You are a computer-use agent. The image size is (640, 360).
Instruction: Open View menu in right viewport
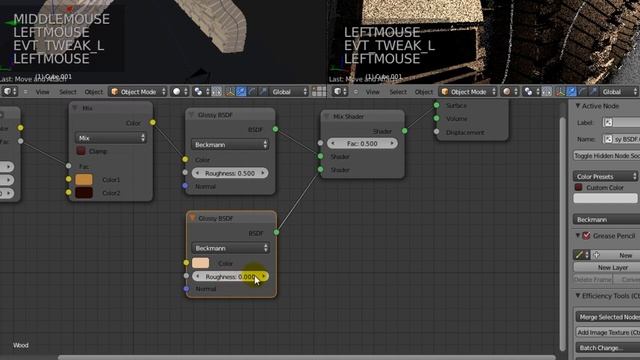373,92
